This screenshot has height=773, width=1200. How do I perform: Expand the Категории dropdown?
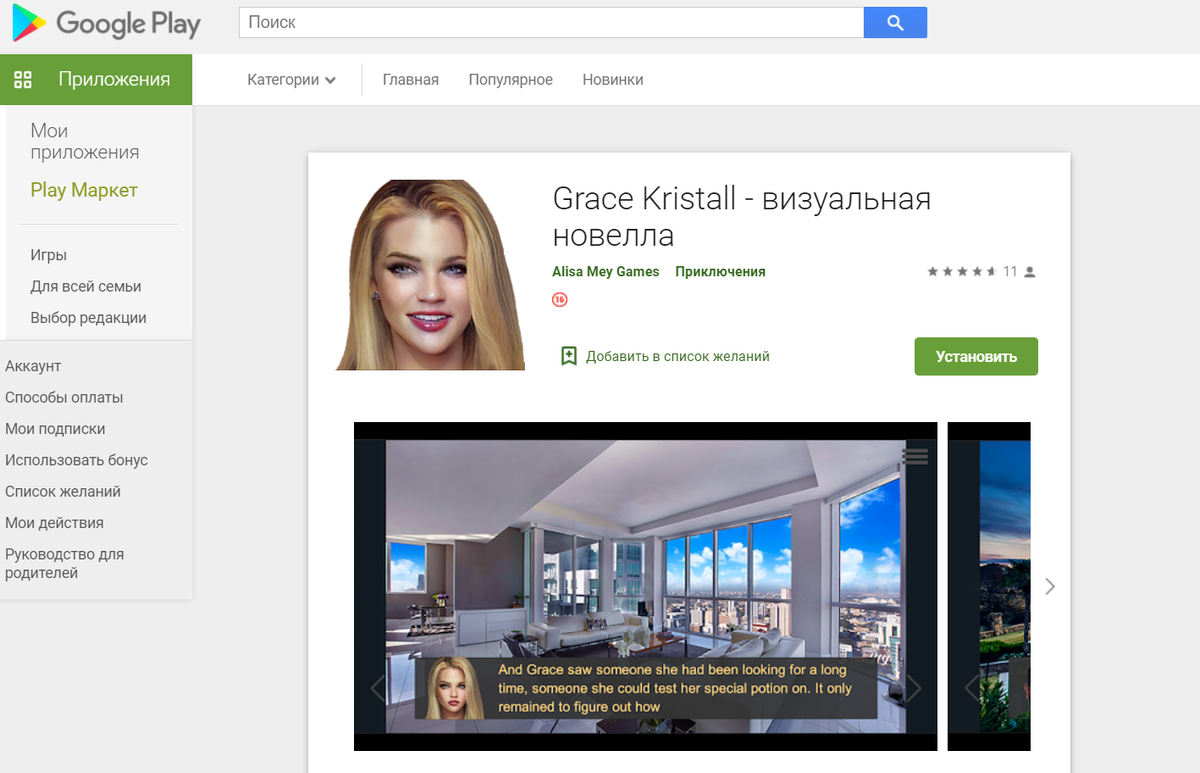point(291,80)
